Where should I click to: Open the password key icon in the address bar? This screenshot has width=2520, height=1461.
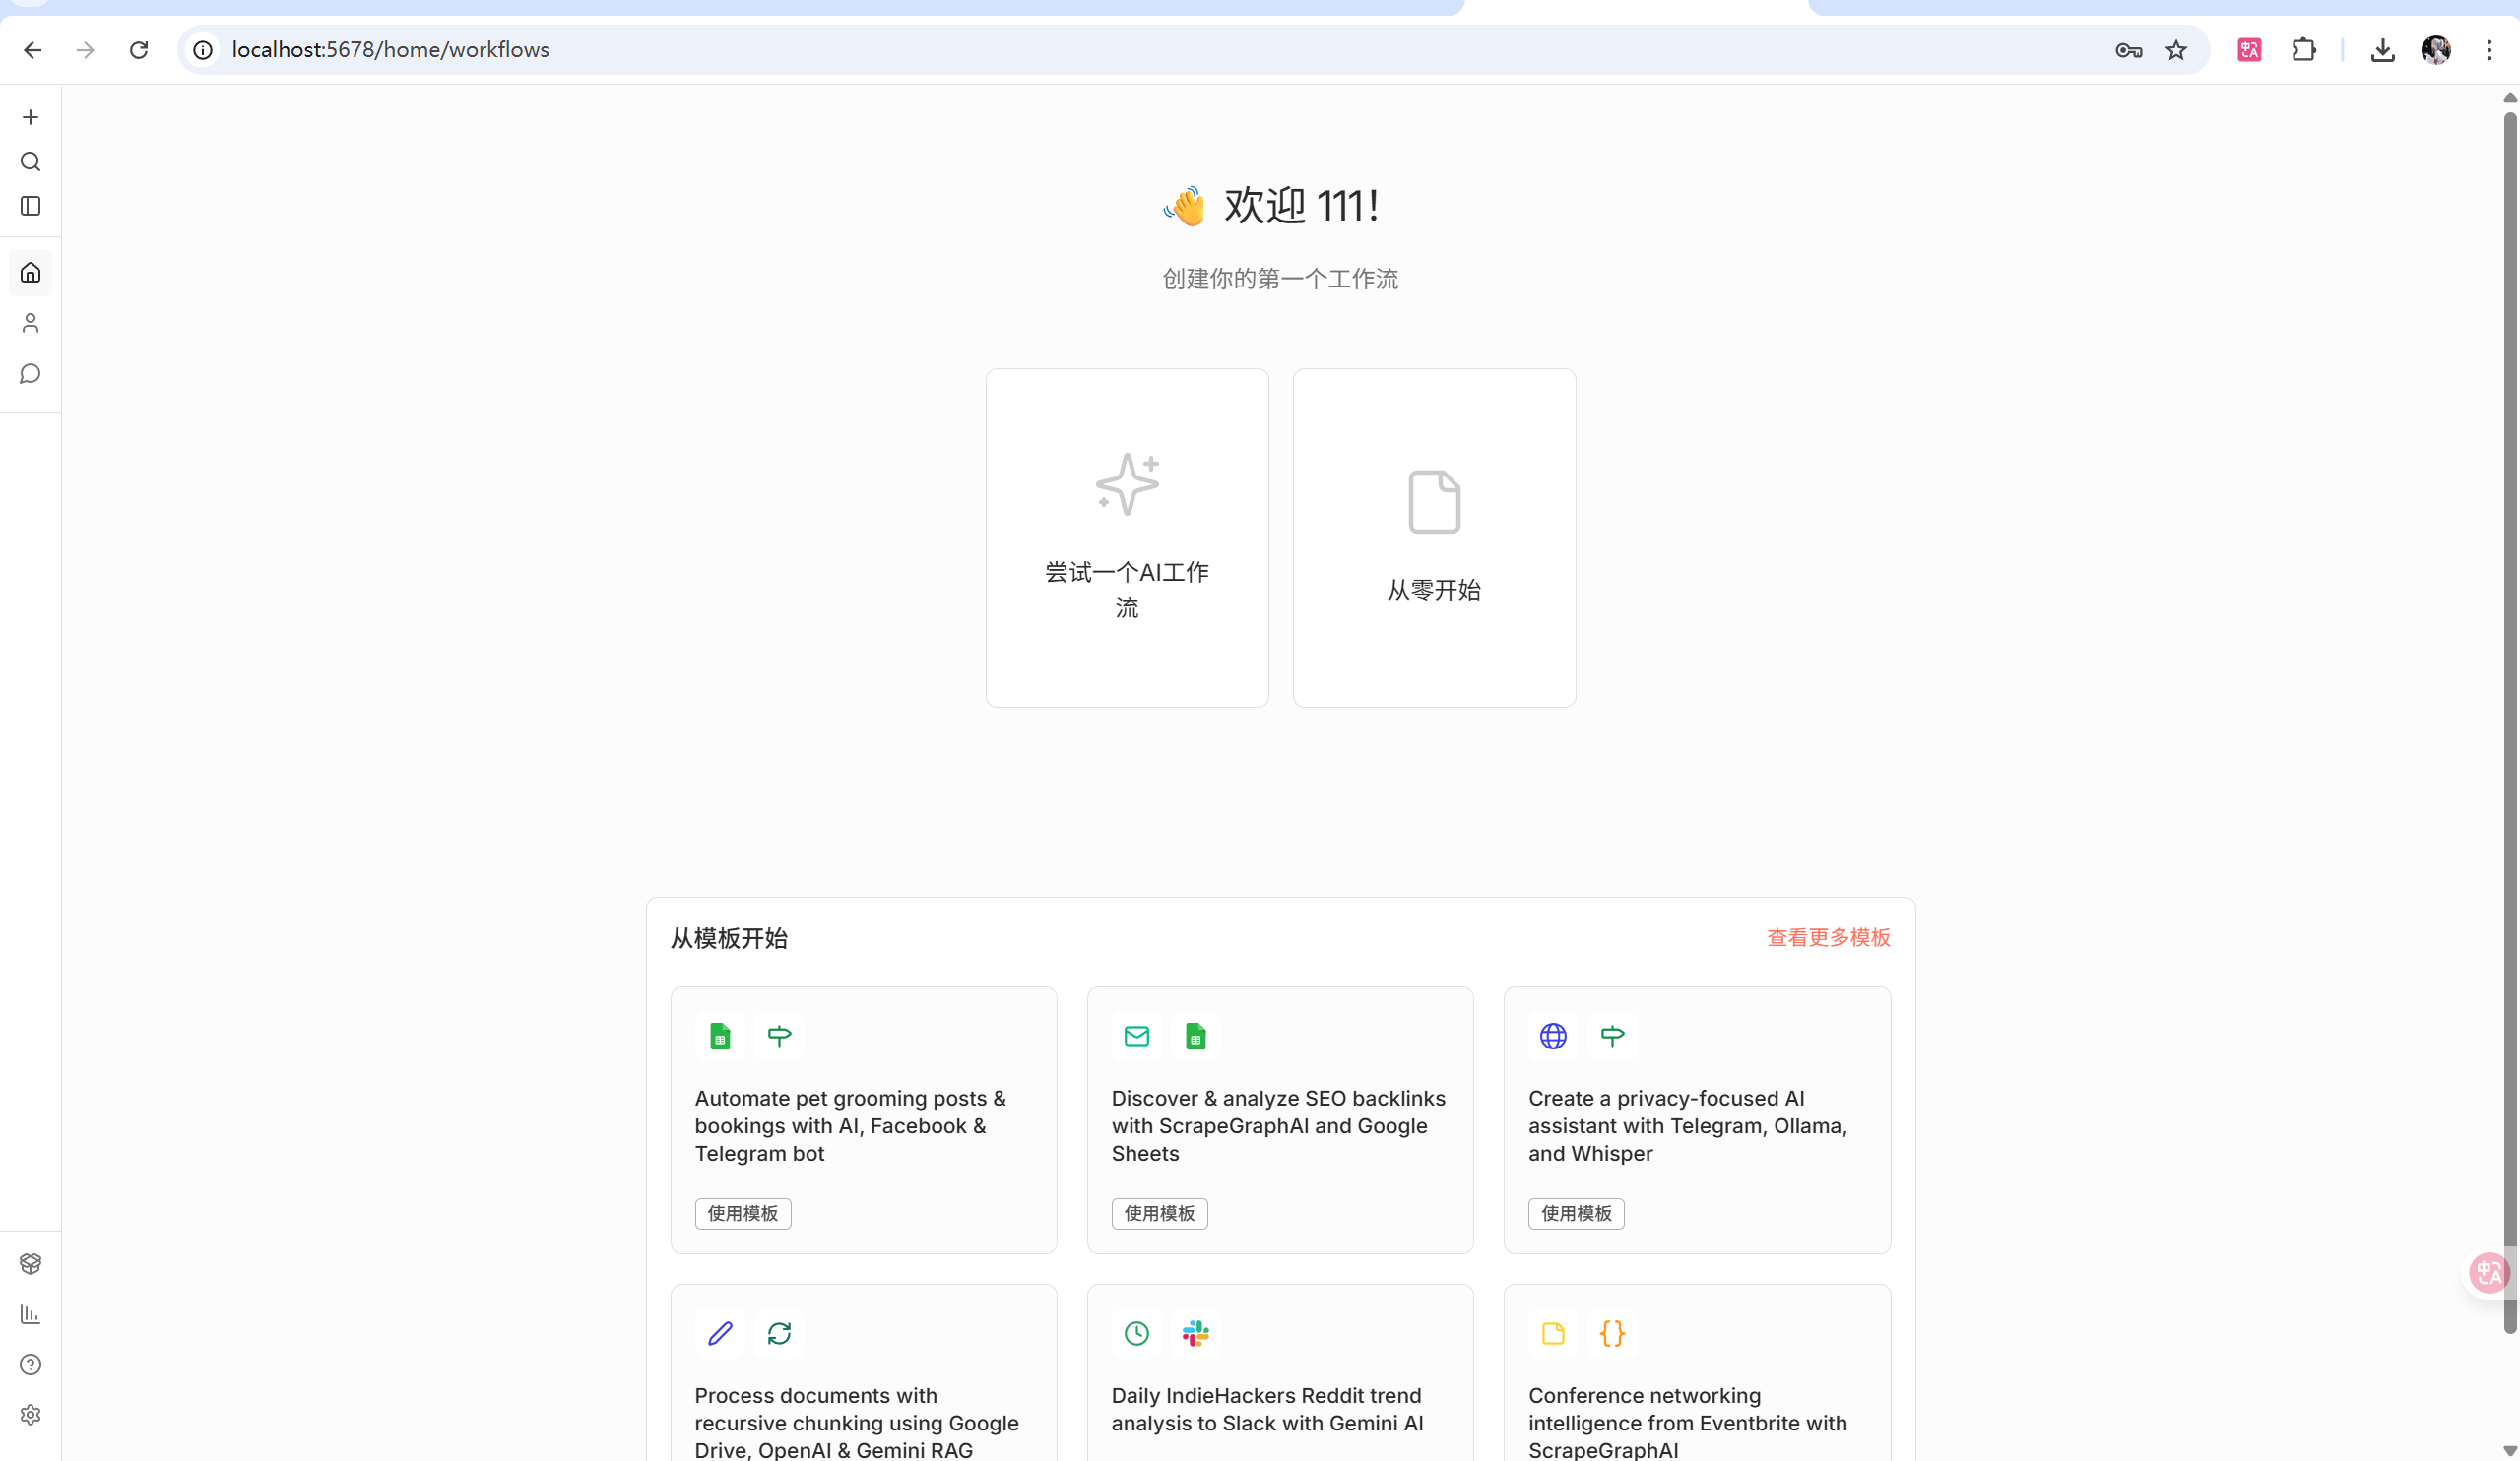click(2128, 50)
